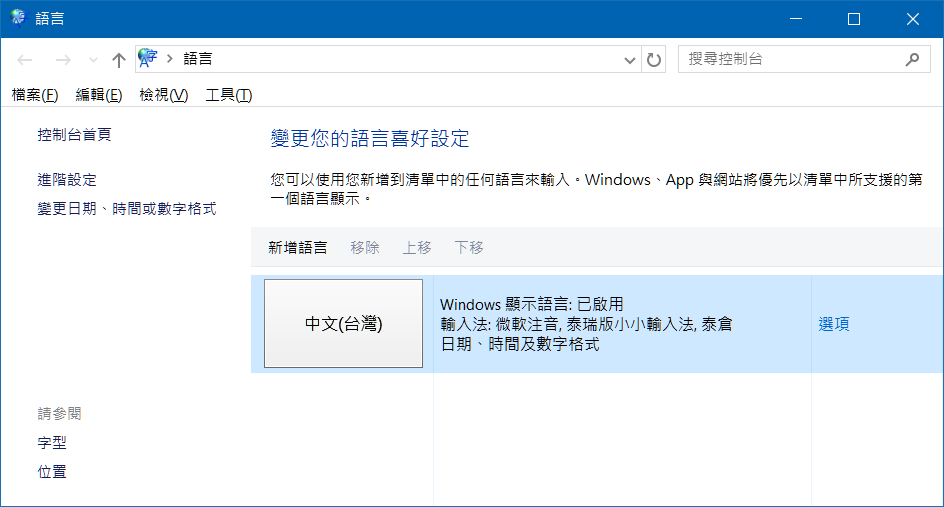This screenshot has height=507, width=944.
Task: Click 下移 in the language toolbar
Action: coord(468,247)
